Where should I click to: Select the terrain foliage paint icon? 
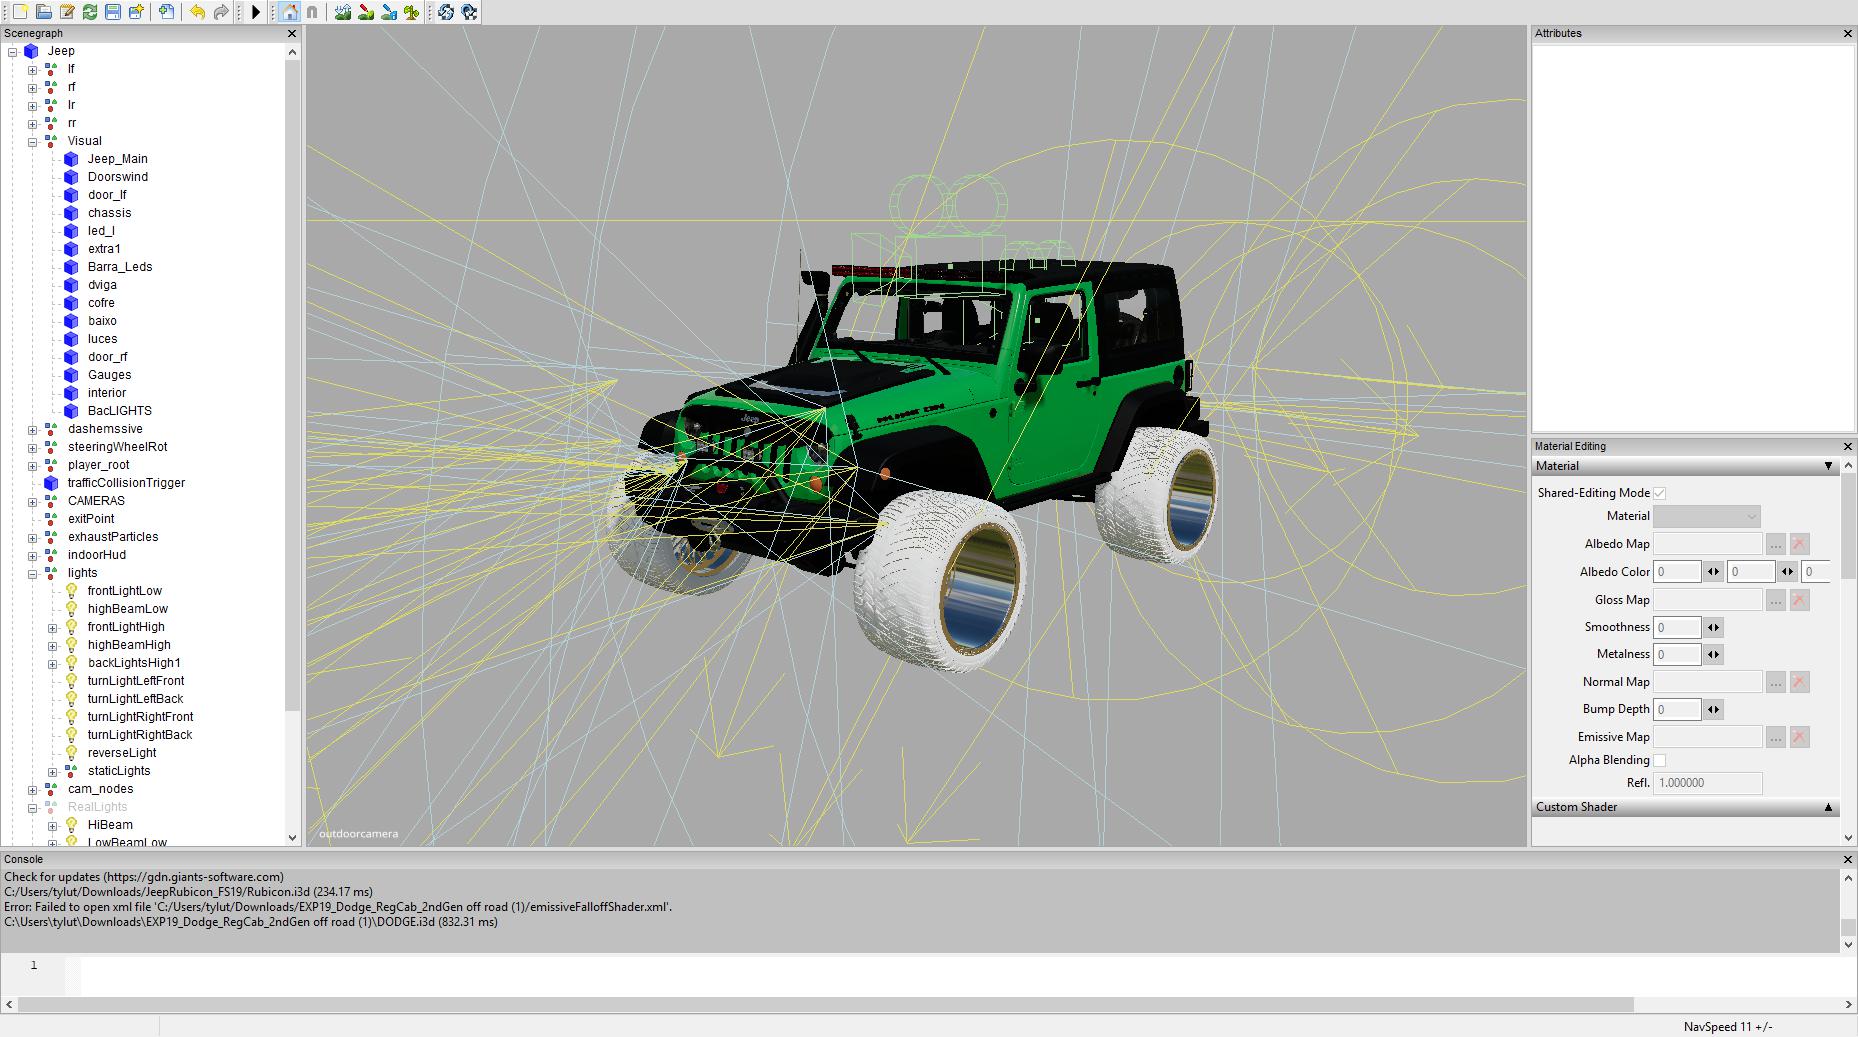click(x=411, y=12)
